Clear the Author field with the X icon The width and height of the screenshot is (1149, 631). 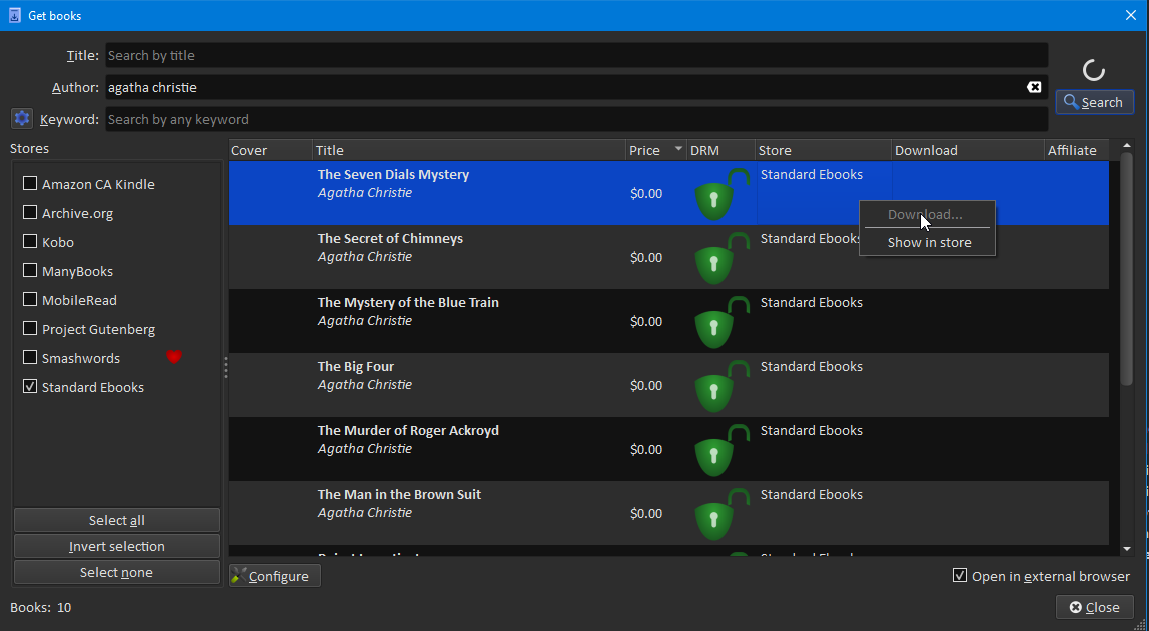click(1034, 87)
